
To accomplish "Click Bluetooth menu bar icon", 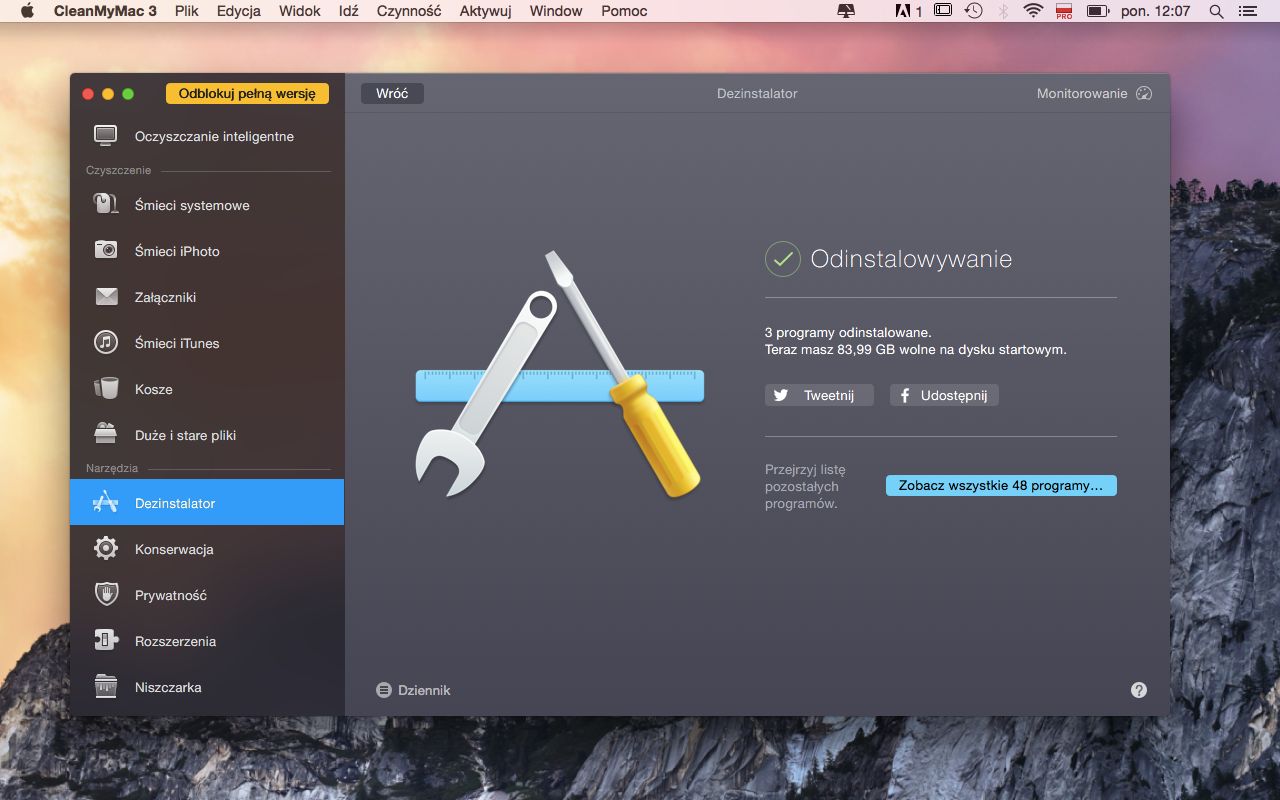I will [x=1003, y=11].
